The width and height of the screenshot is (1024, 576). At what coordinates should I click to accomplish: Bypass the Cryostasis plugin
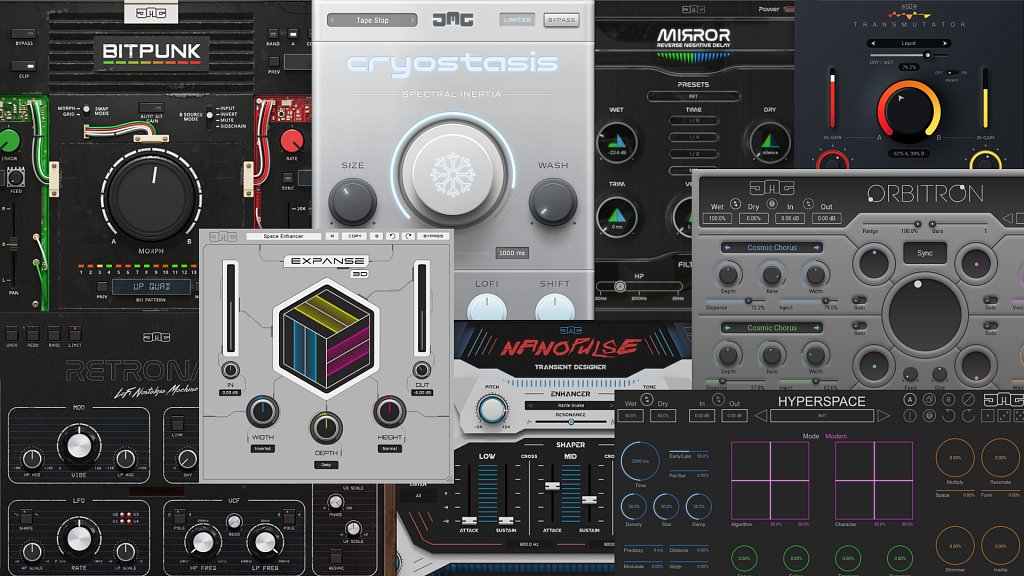(x=562, y=19)
